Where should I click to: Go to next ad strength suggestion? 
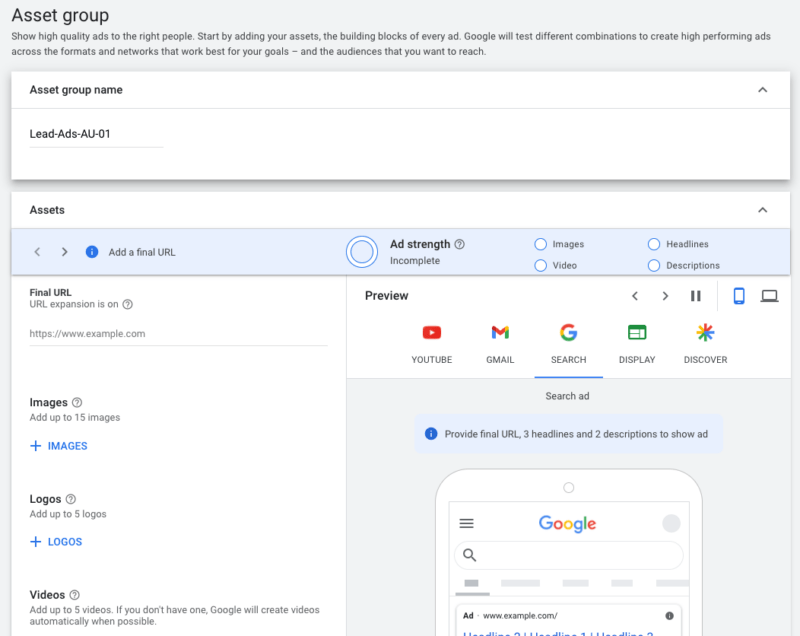[64, 252]
